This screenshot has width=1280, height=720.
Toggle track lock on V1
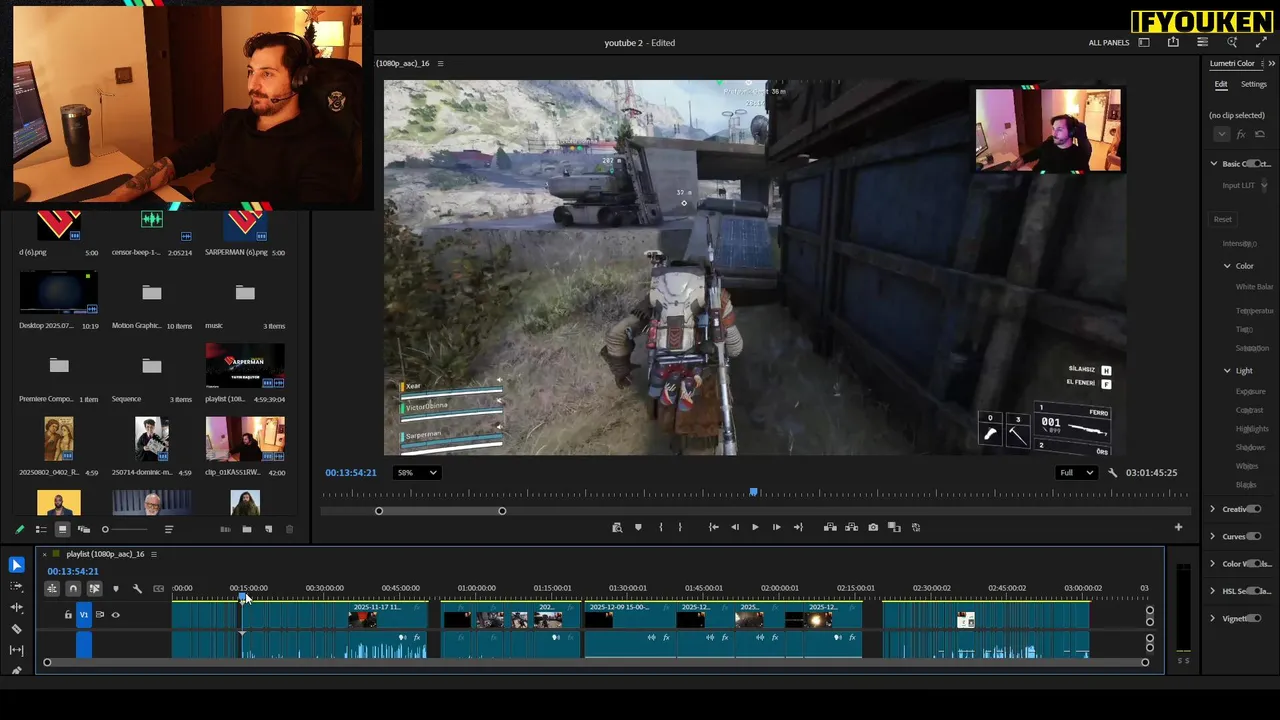pyautogui.click(x=68, y=615)
